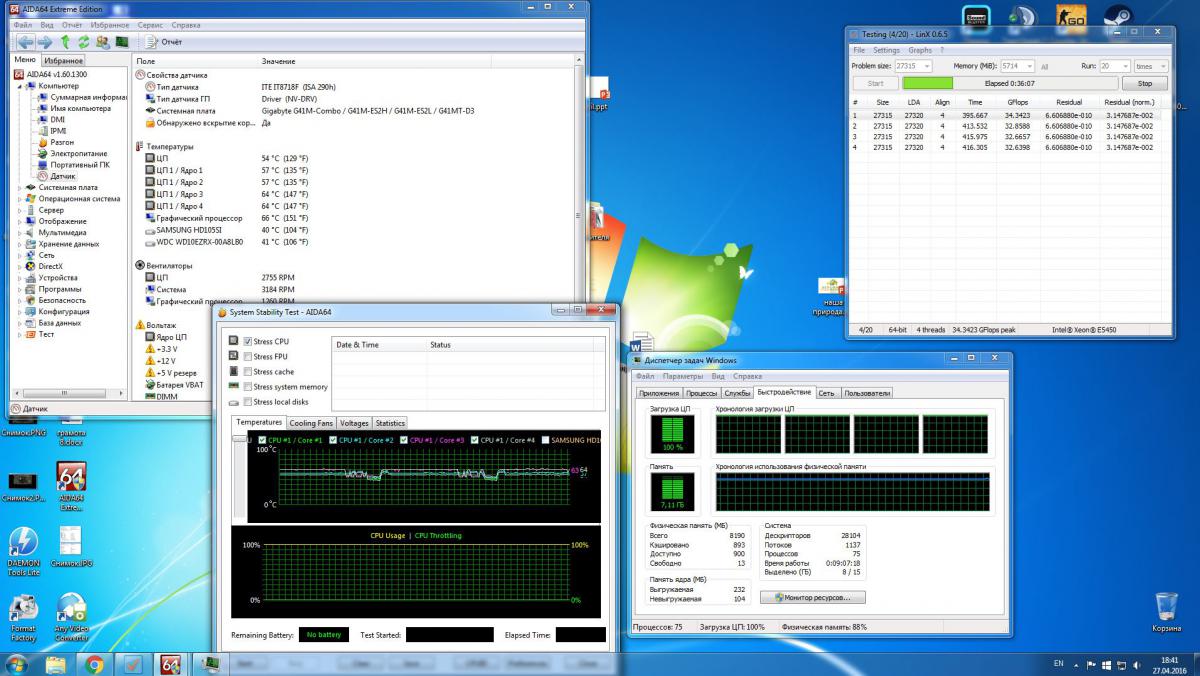Click the green up arrow toolbar icon
Viewport: 1200px width, 676px height.
point(66,42)
